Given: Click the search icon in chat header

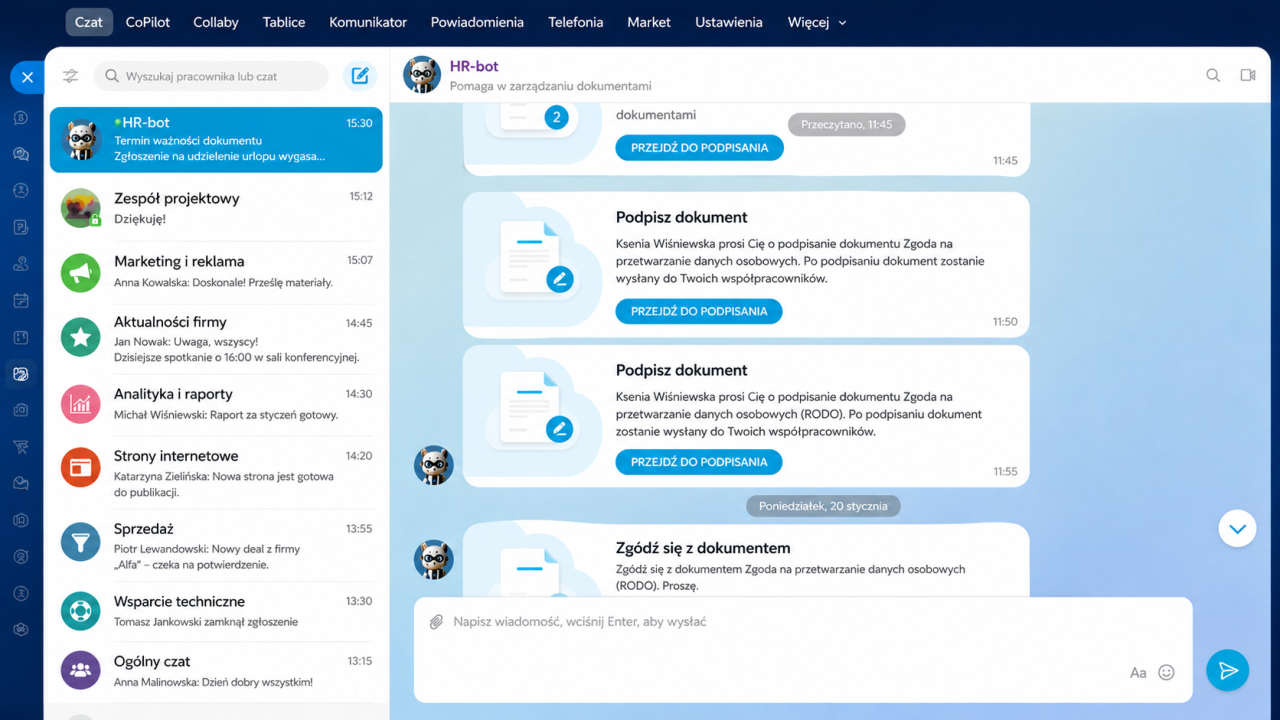Looking at the screenshot, I should tap(1213, 75).
